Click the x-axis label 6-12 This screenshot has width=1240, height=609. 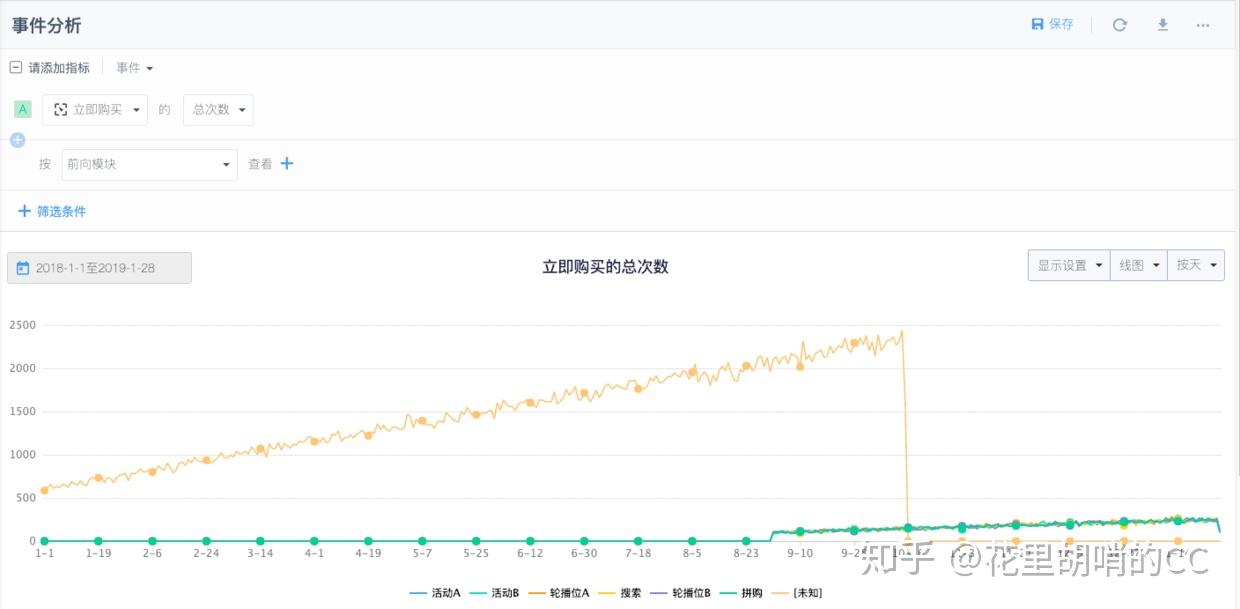pos(530,553)
